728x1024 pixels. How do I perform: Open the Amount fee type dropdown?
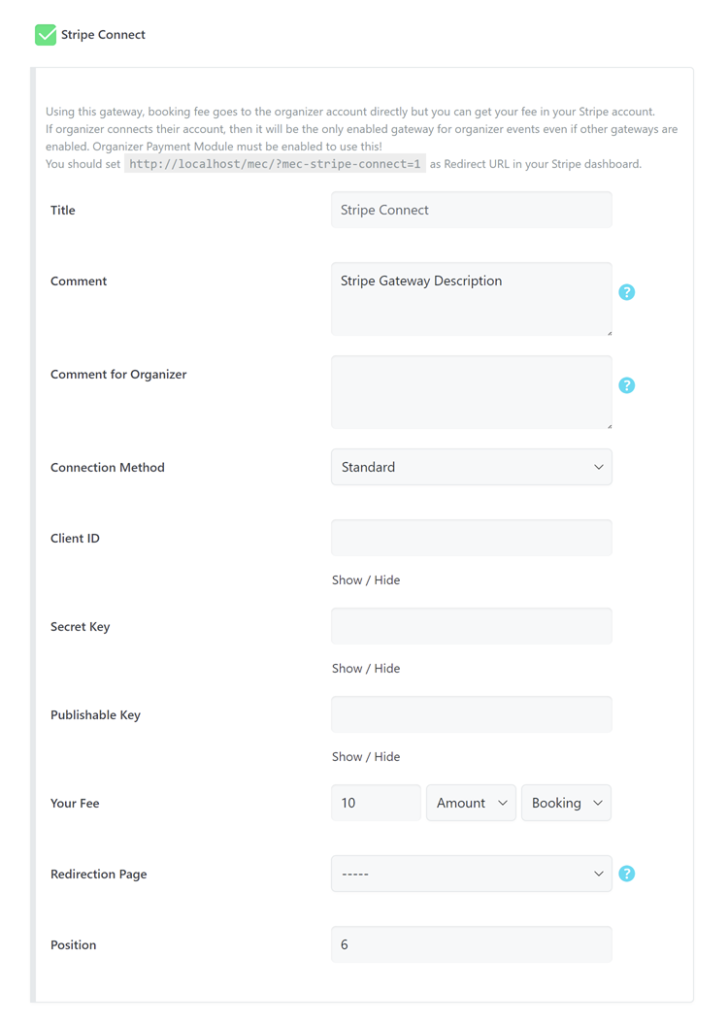click(470, 802)
